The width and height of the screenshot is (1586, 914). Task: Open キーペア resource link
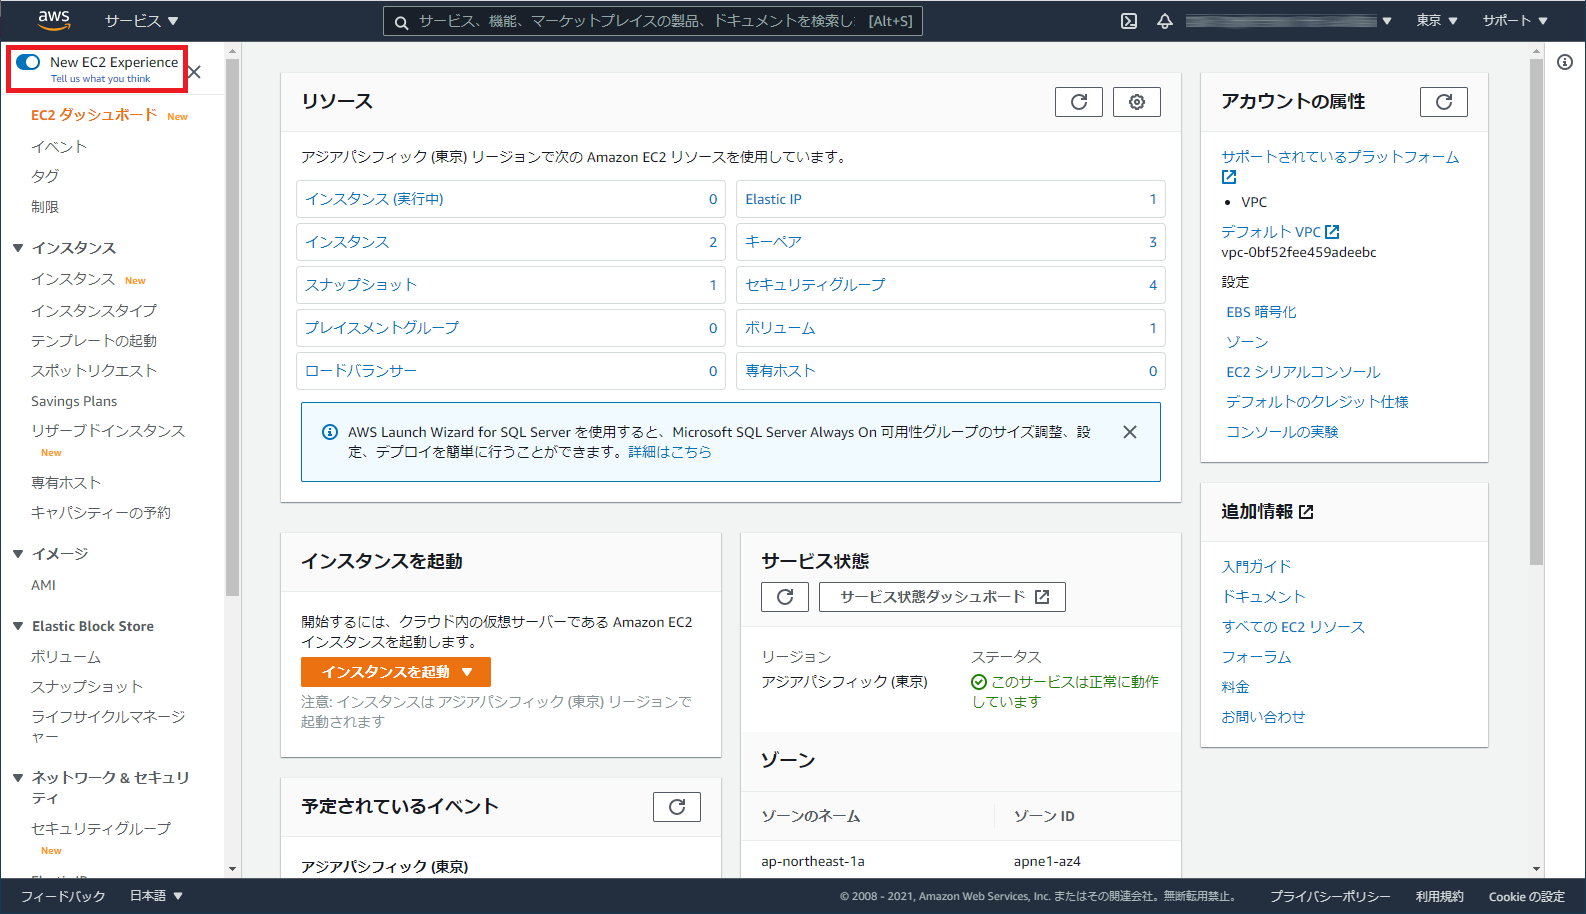click(x=773, y=242)
